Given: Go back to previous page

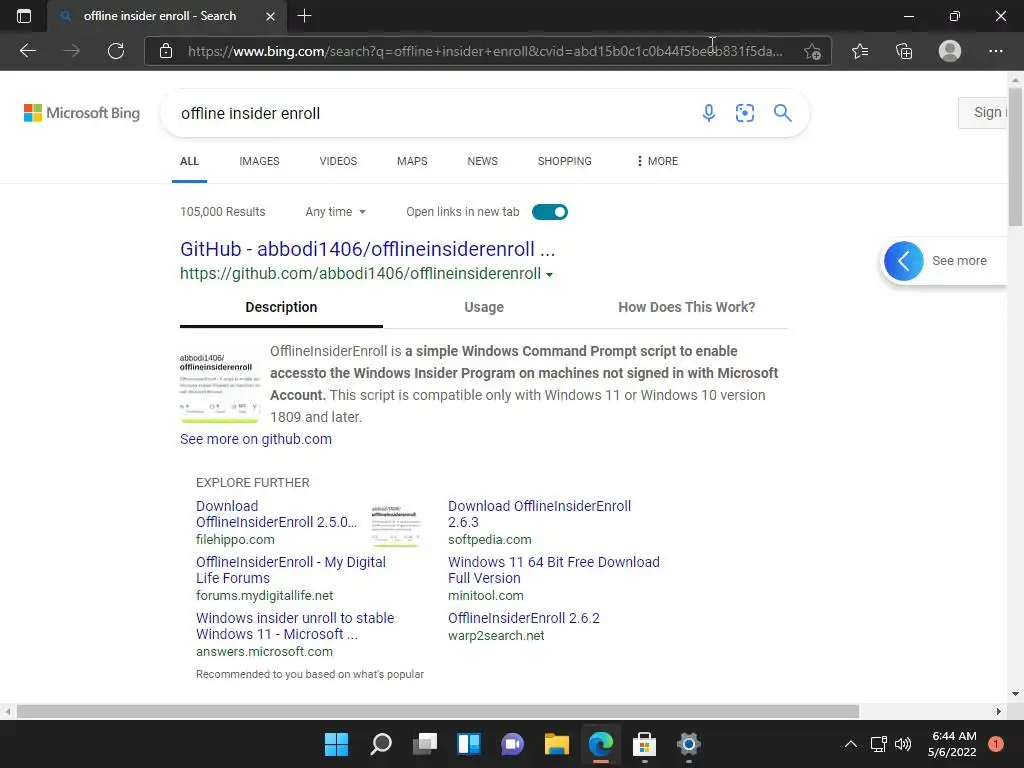Looking at the screenshot, I should point(28,51).
